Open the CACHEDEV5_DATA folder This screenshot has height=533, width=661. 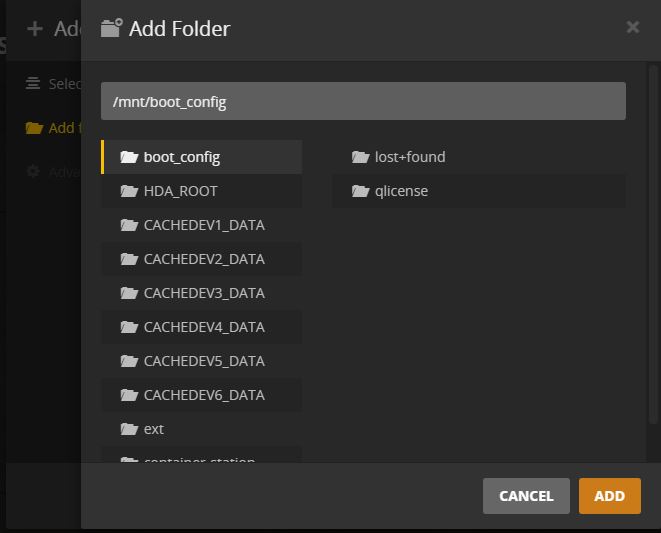click(x=204, y=361)
